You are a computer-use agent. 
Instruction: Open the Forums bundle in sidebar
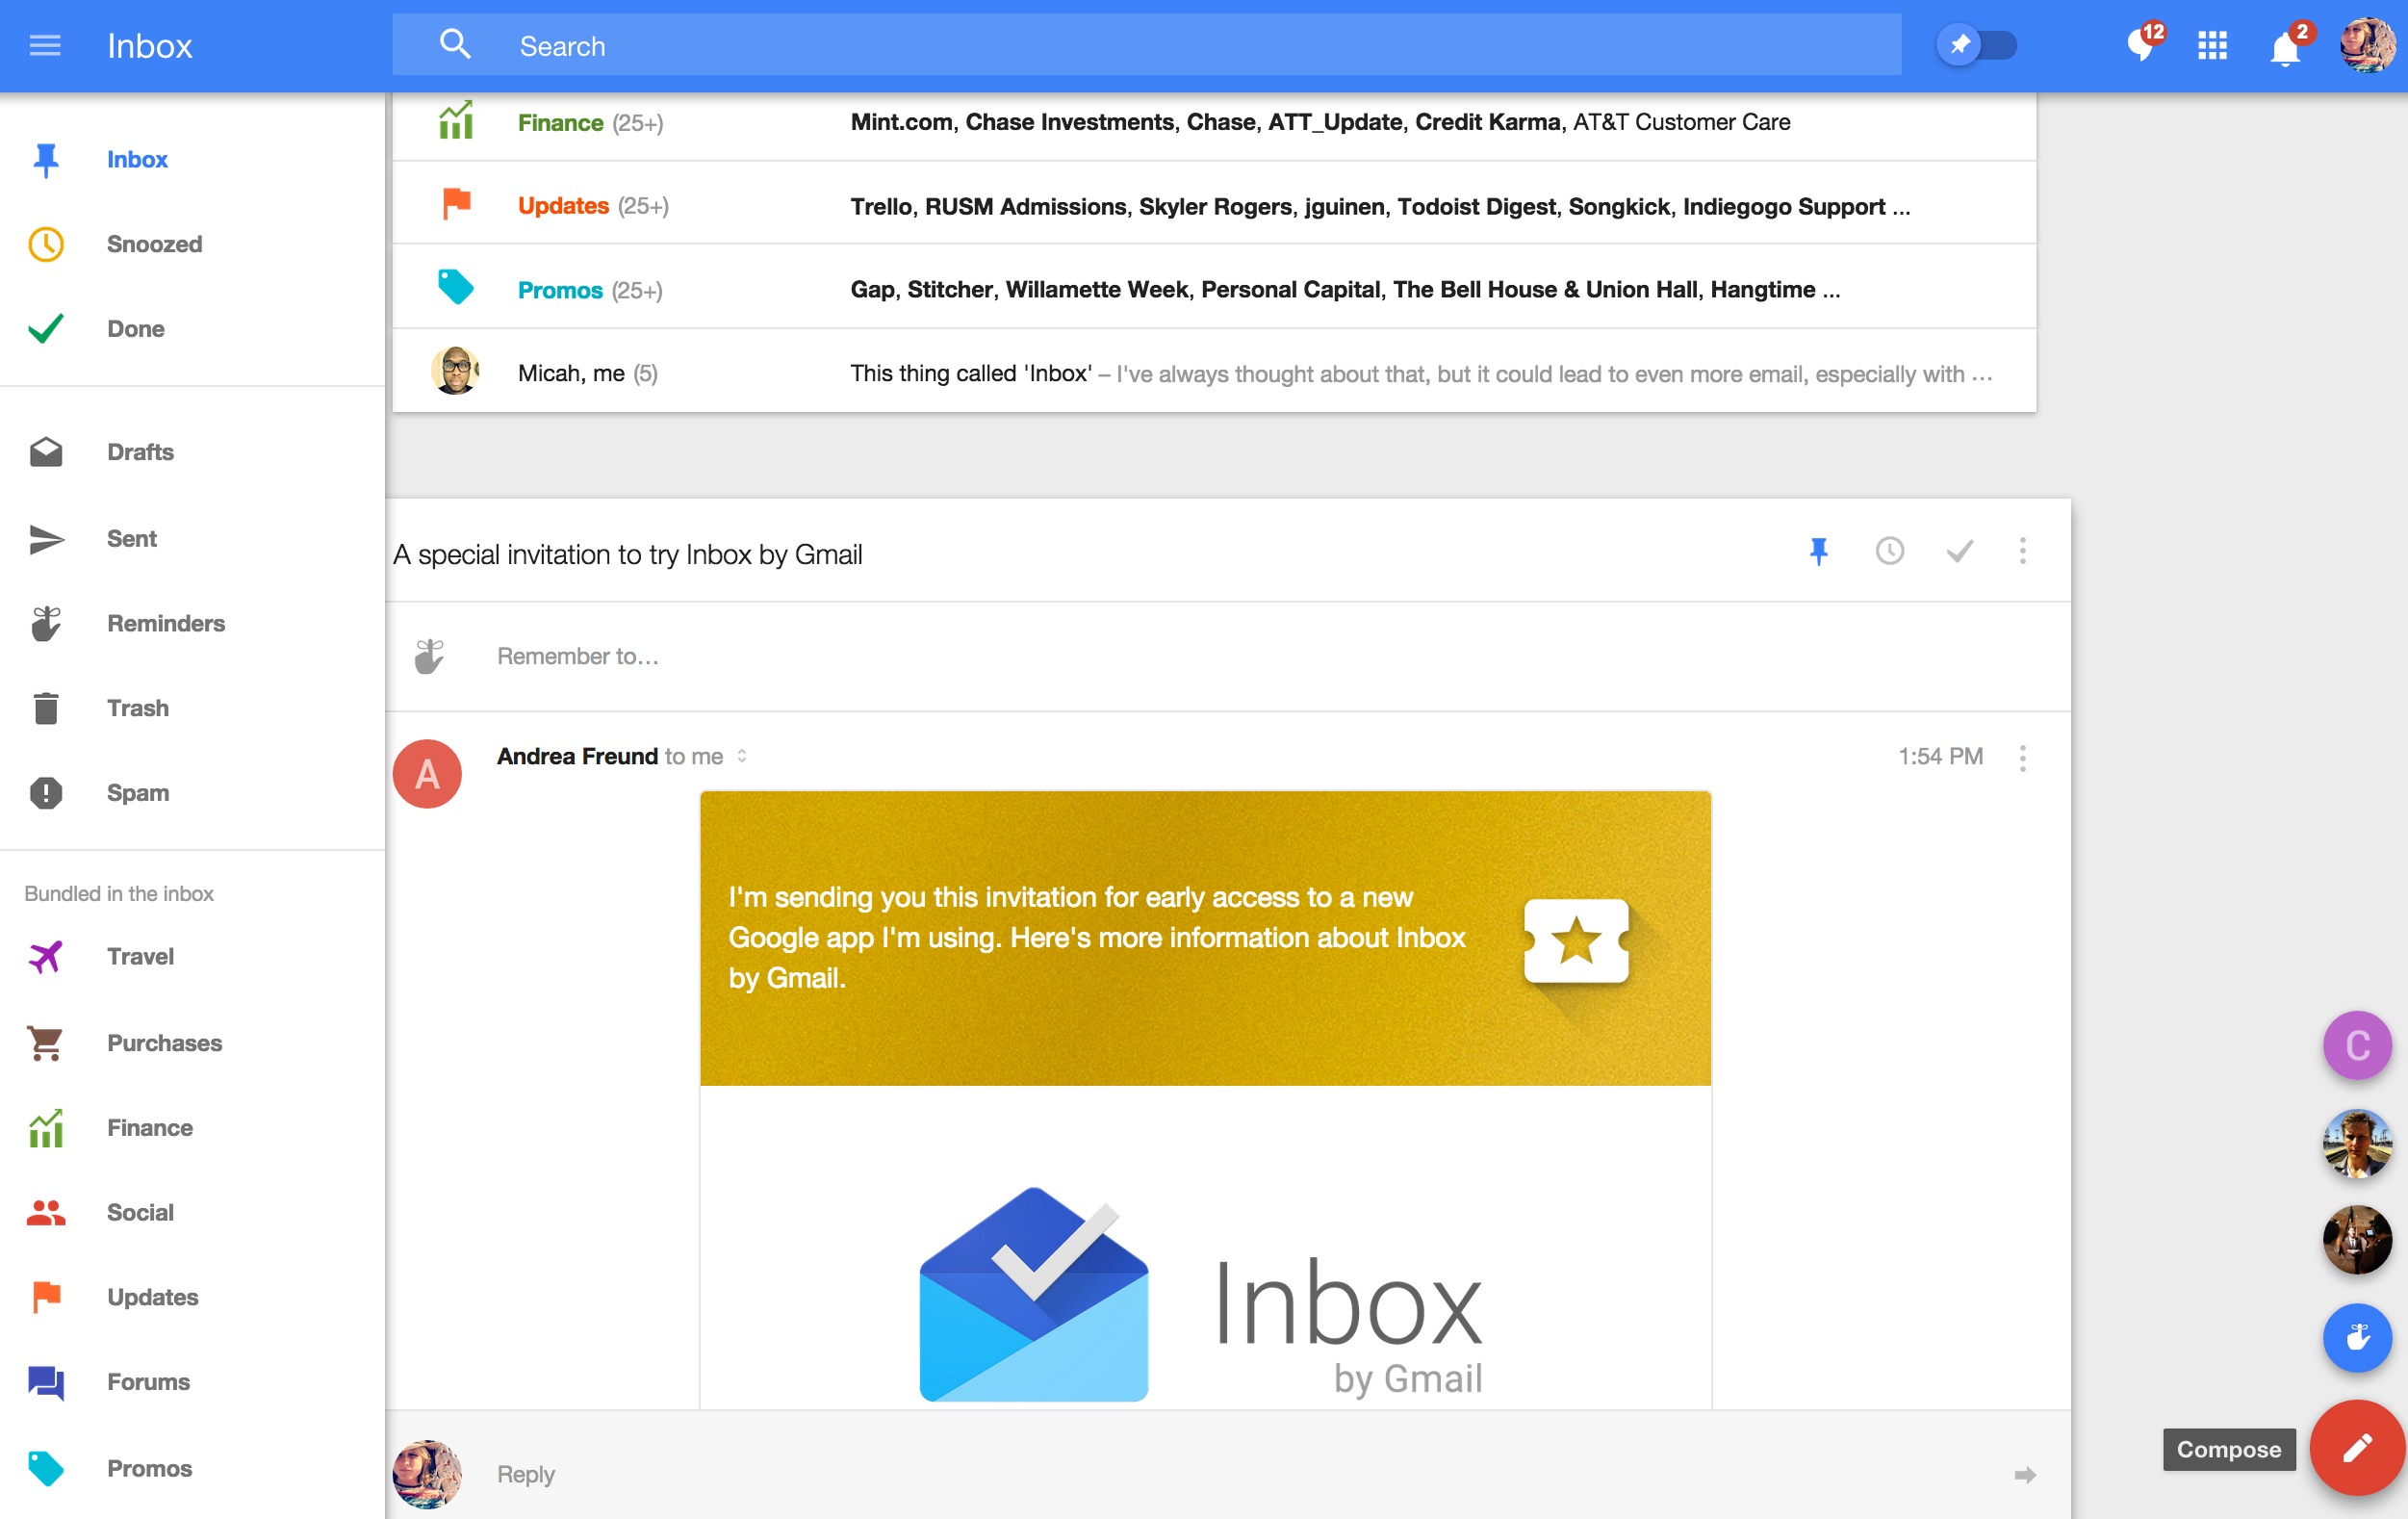(x=192, y=1382)
